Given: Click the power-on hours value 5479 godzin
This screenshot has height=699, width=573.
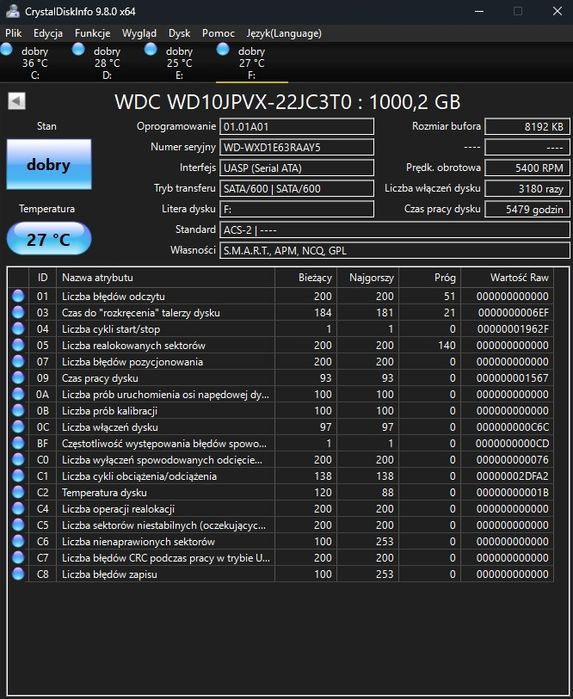Looking at the screenshot, I should point(527,209).
